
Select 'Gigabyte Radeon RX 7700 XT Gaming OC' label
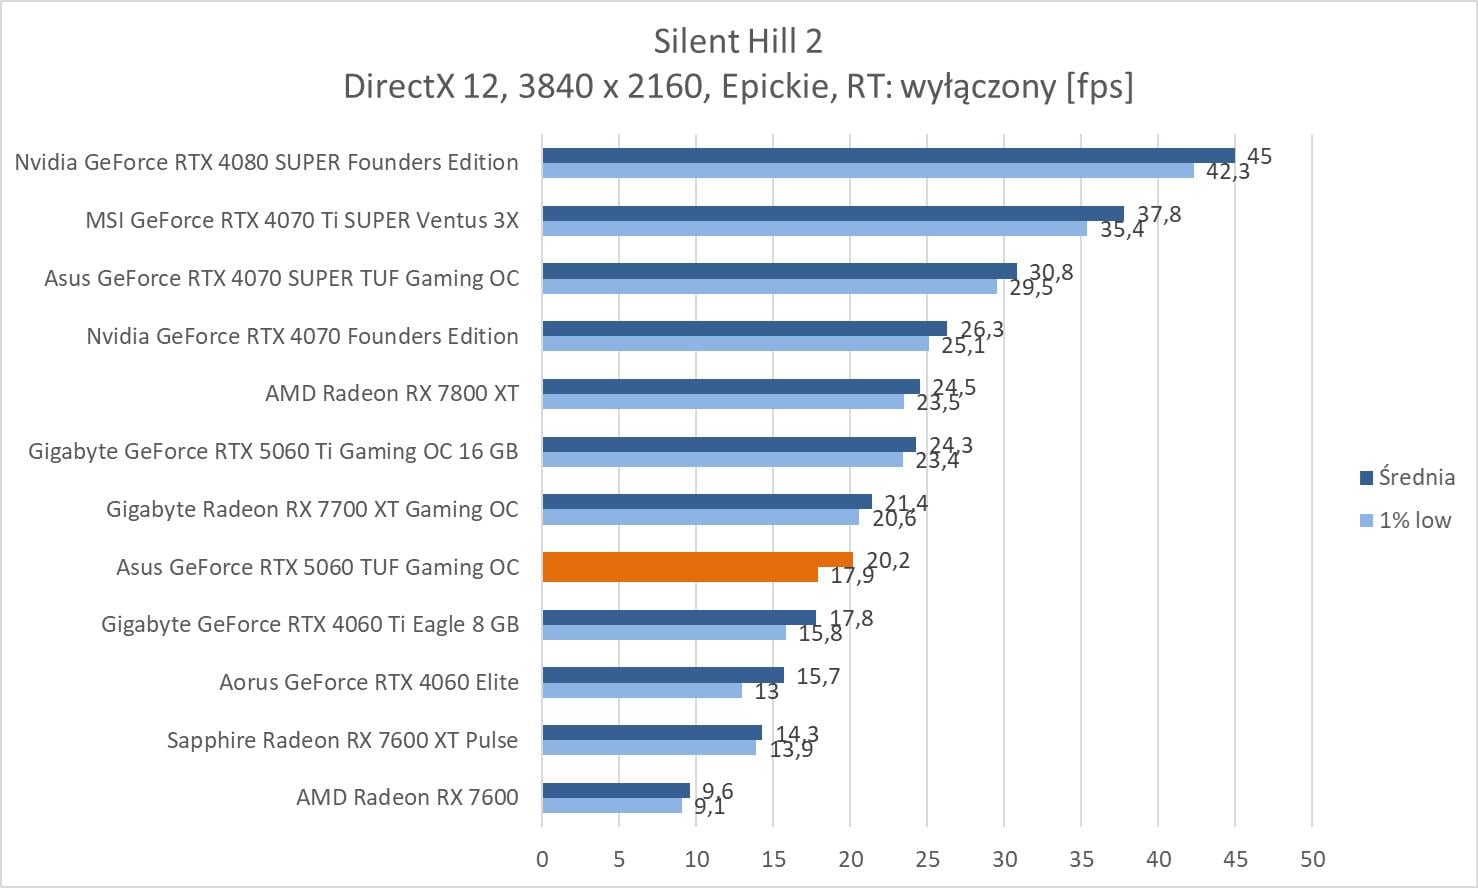tap(312, 509)
